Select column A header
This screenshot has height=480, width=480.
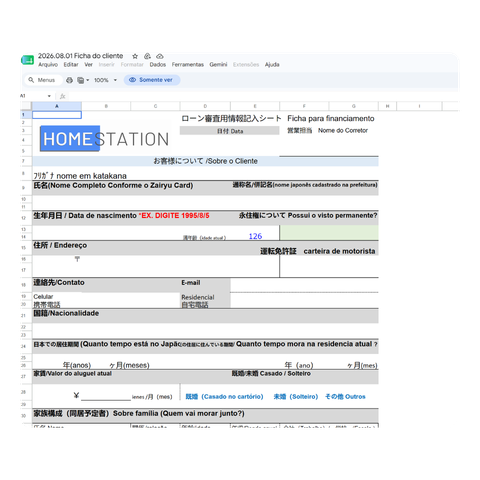pyautogui.click(x=57, y=106)
